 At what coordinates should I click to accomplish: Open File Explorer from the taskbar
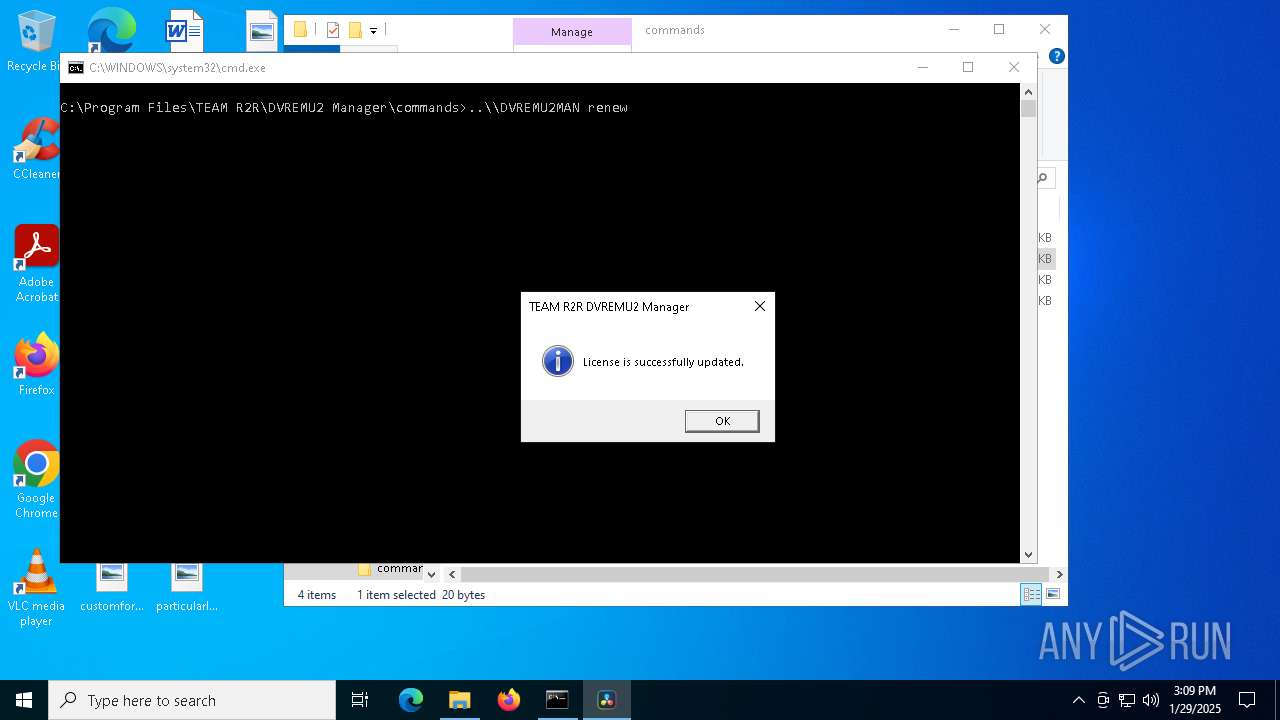pos(459,700)
